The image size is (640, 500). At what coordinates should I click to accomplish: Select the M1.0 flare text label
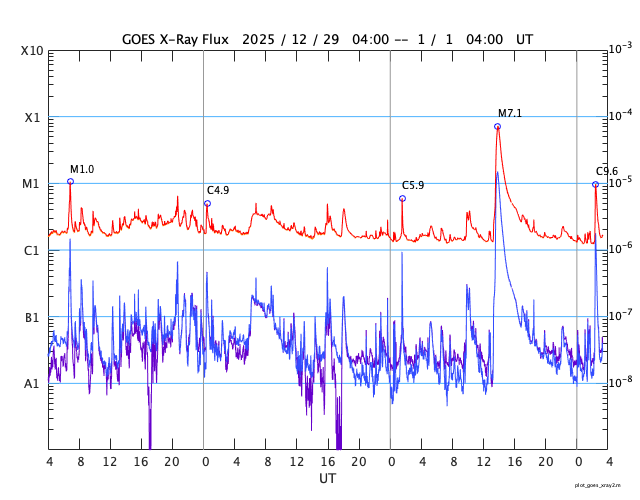(82, 169)
